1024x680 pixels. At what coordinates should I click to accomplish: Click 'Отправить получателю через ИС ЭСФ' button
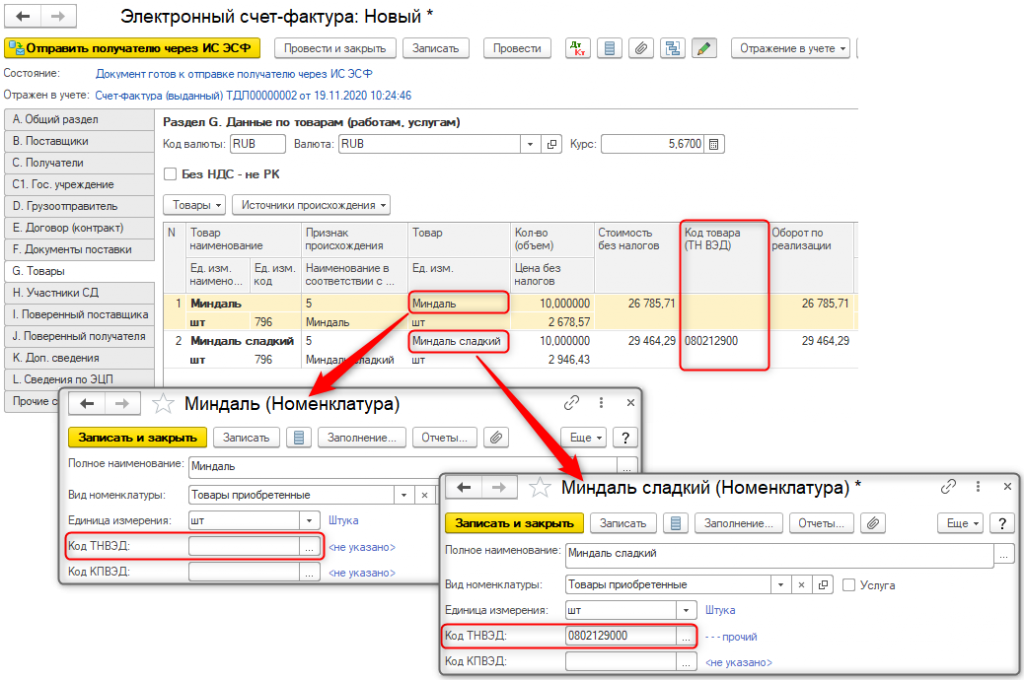pos(132,48)
